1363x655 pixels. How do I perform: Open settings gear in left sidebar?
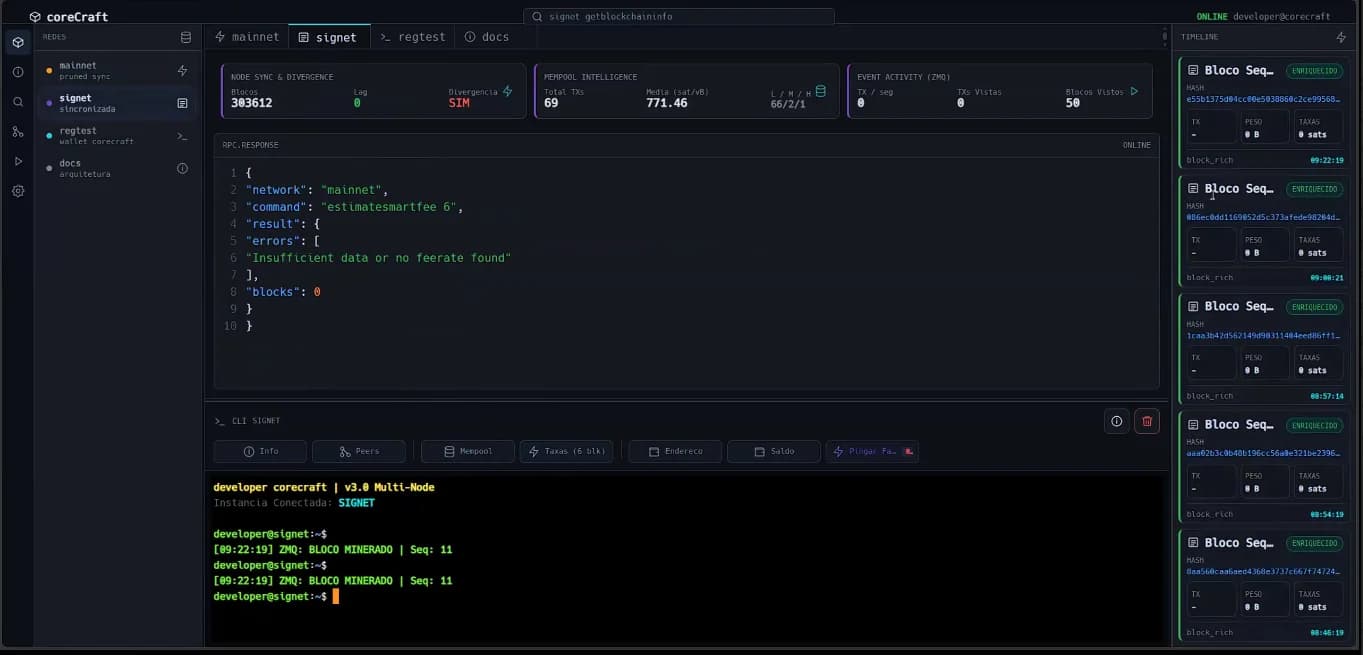click(x=18, y=191)
